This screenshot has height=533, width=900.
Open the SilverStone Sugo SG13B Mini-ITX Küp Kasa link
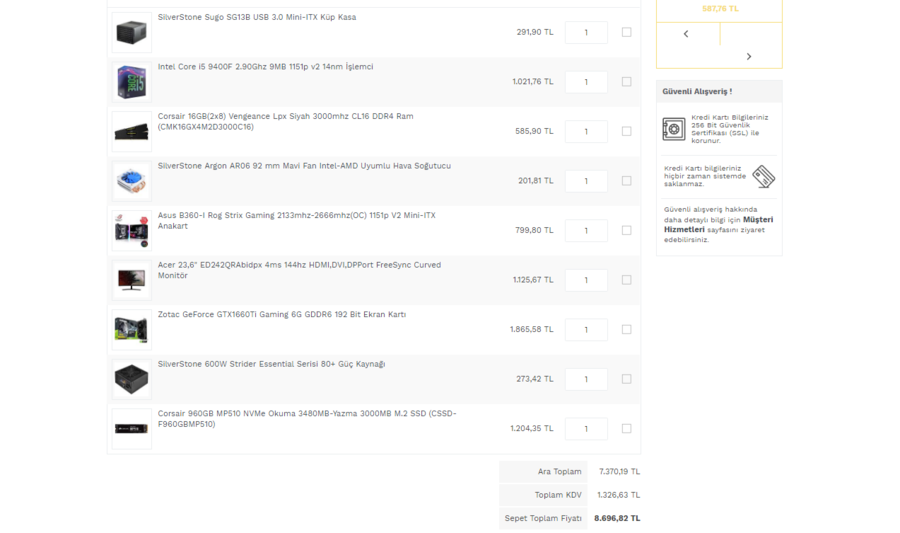257,17
